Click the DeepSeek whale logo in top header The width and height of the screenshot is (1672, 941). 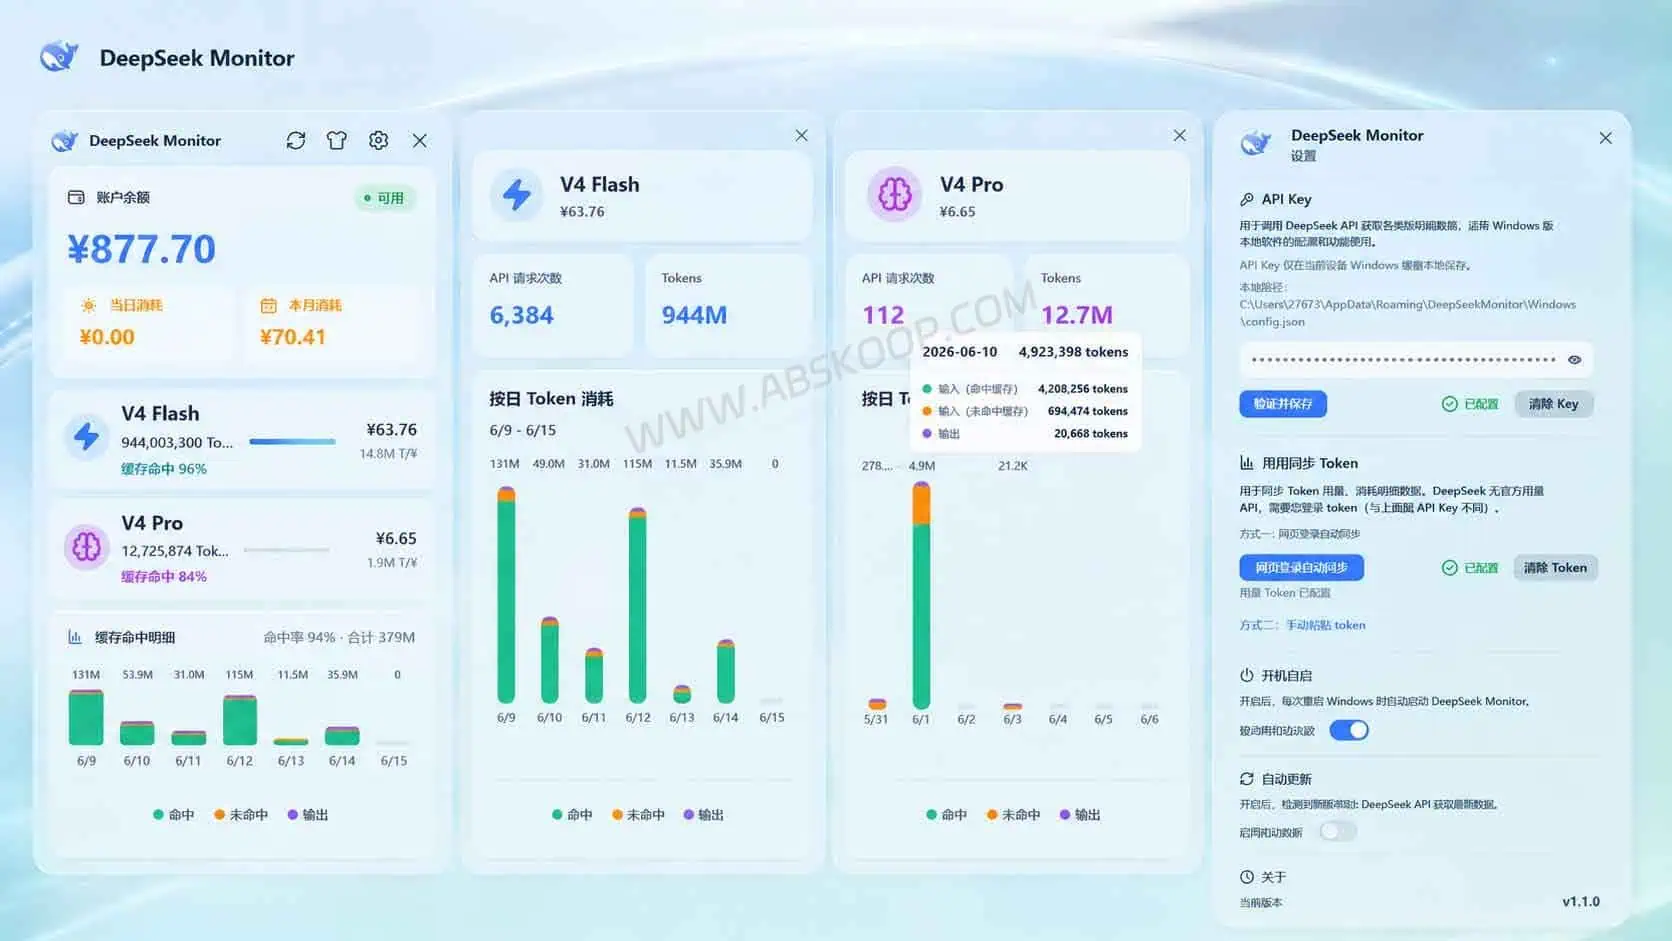coord(59,57)
